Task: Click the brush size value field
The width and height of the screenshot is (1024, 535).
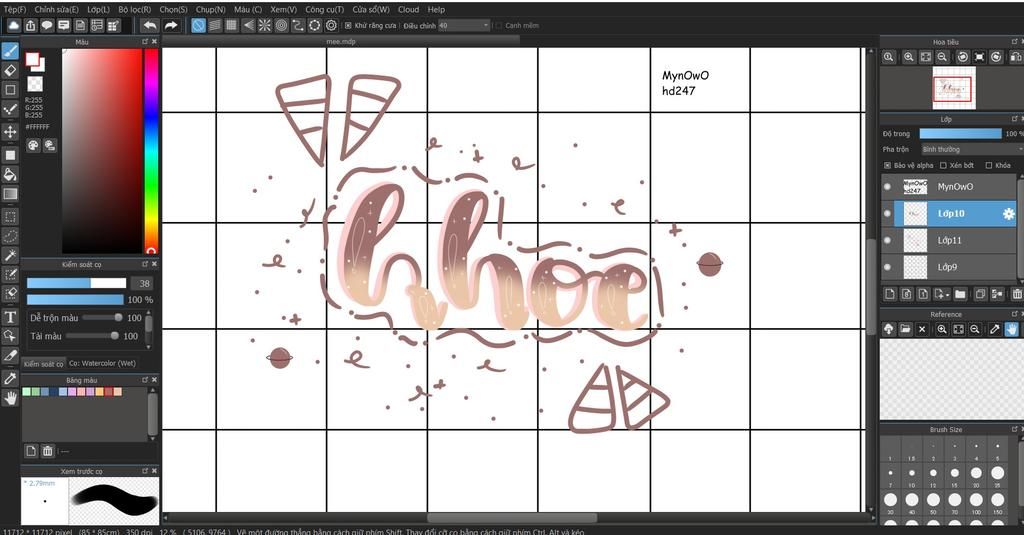Action: (x=143, y=283)
